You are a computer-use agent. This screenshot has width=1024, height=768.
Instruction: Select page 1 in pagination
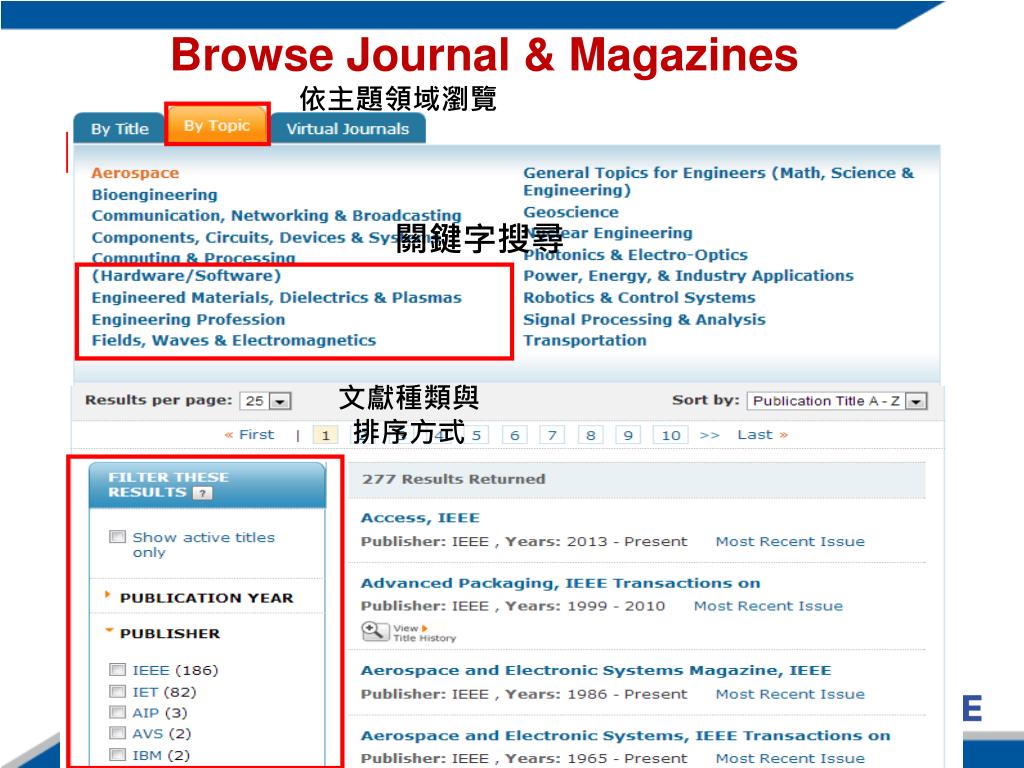tap(325, 435)
